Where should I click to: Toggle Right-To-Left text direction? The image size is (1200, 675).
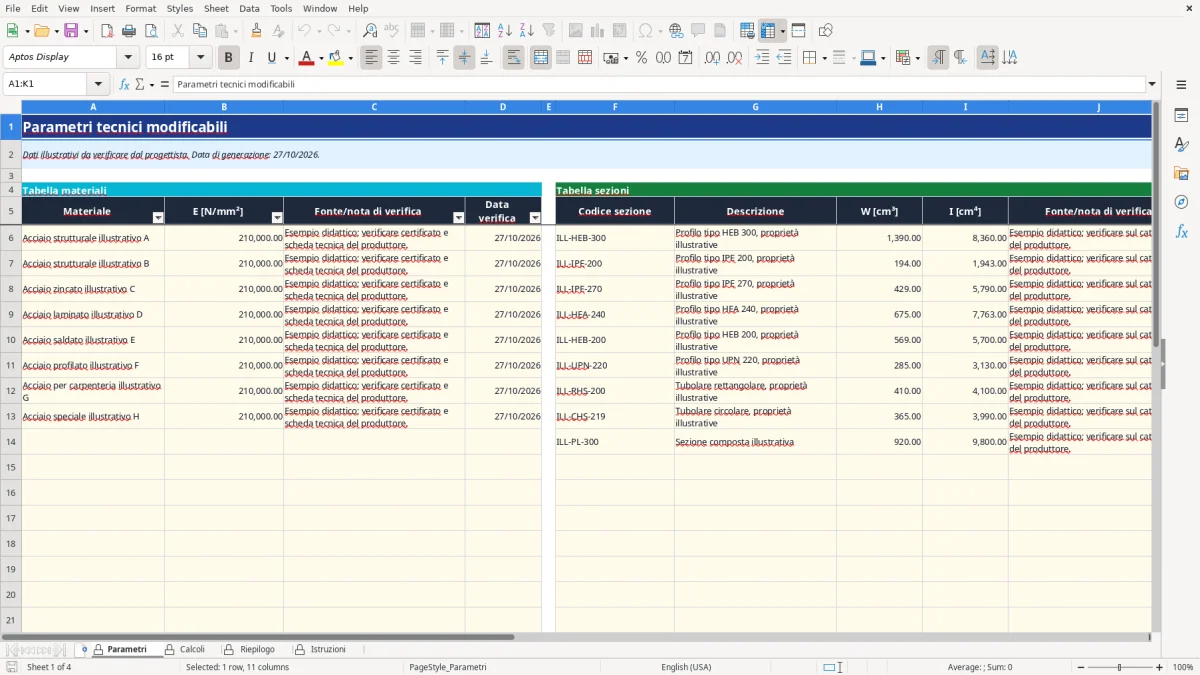[960, 58]
